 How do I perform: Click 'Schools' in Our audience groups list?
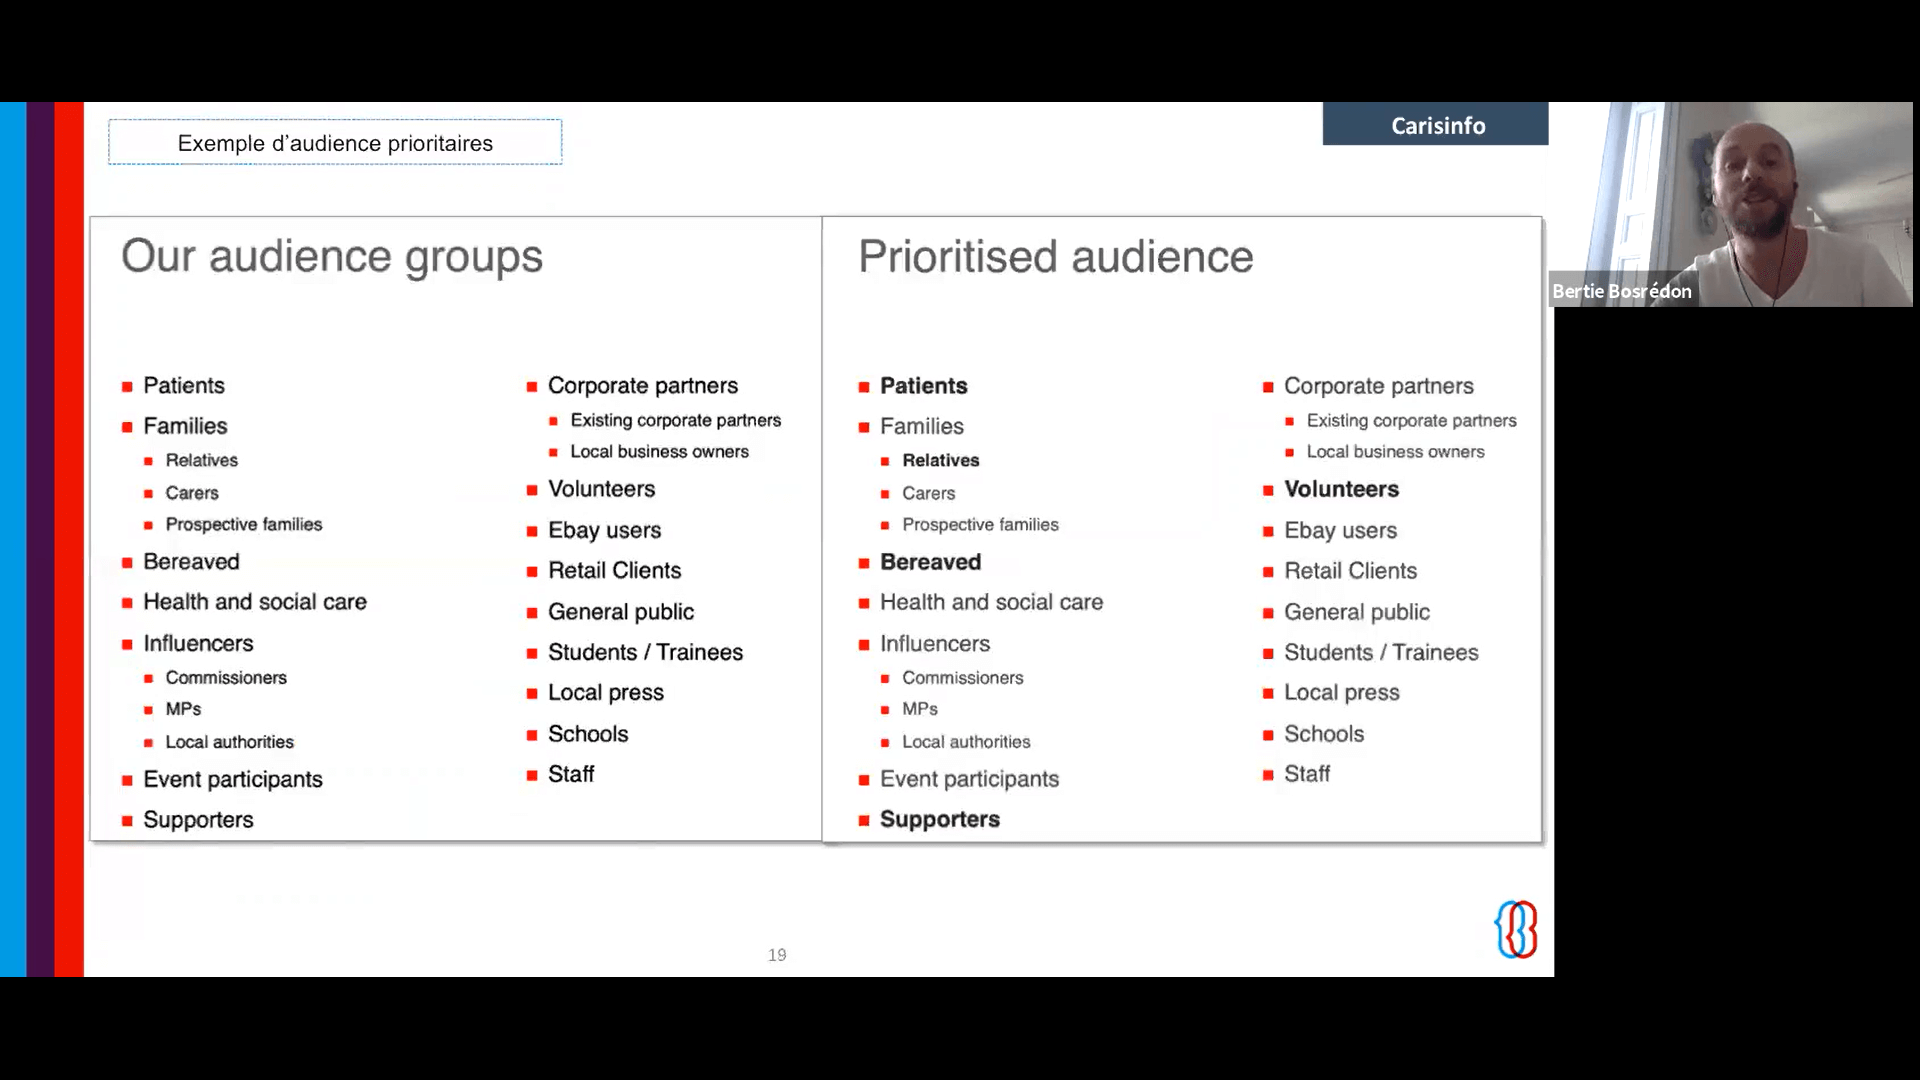[x=588, y=734]
